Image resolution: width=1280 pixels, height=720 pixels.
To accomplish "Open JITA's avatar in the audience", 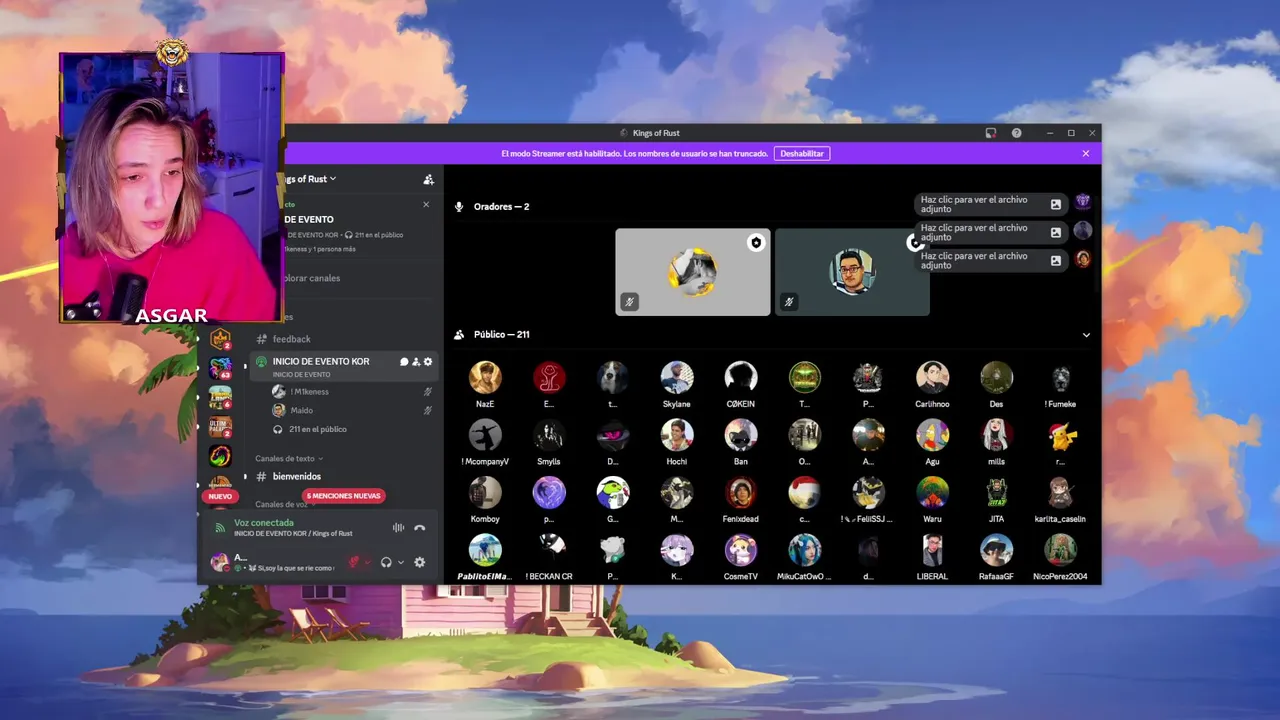I will (x=996, y=492).
